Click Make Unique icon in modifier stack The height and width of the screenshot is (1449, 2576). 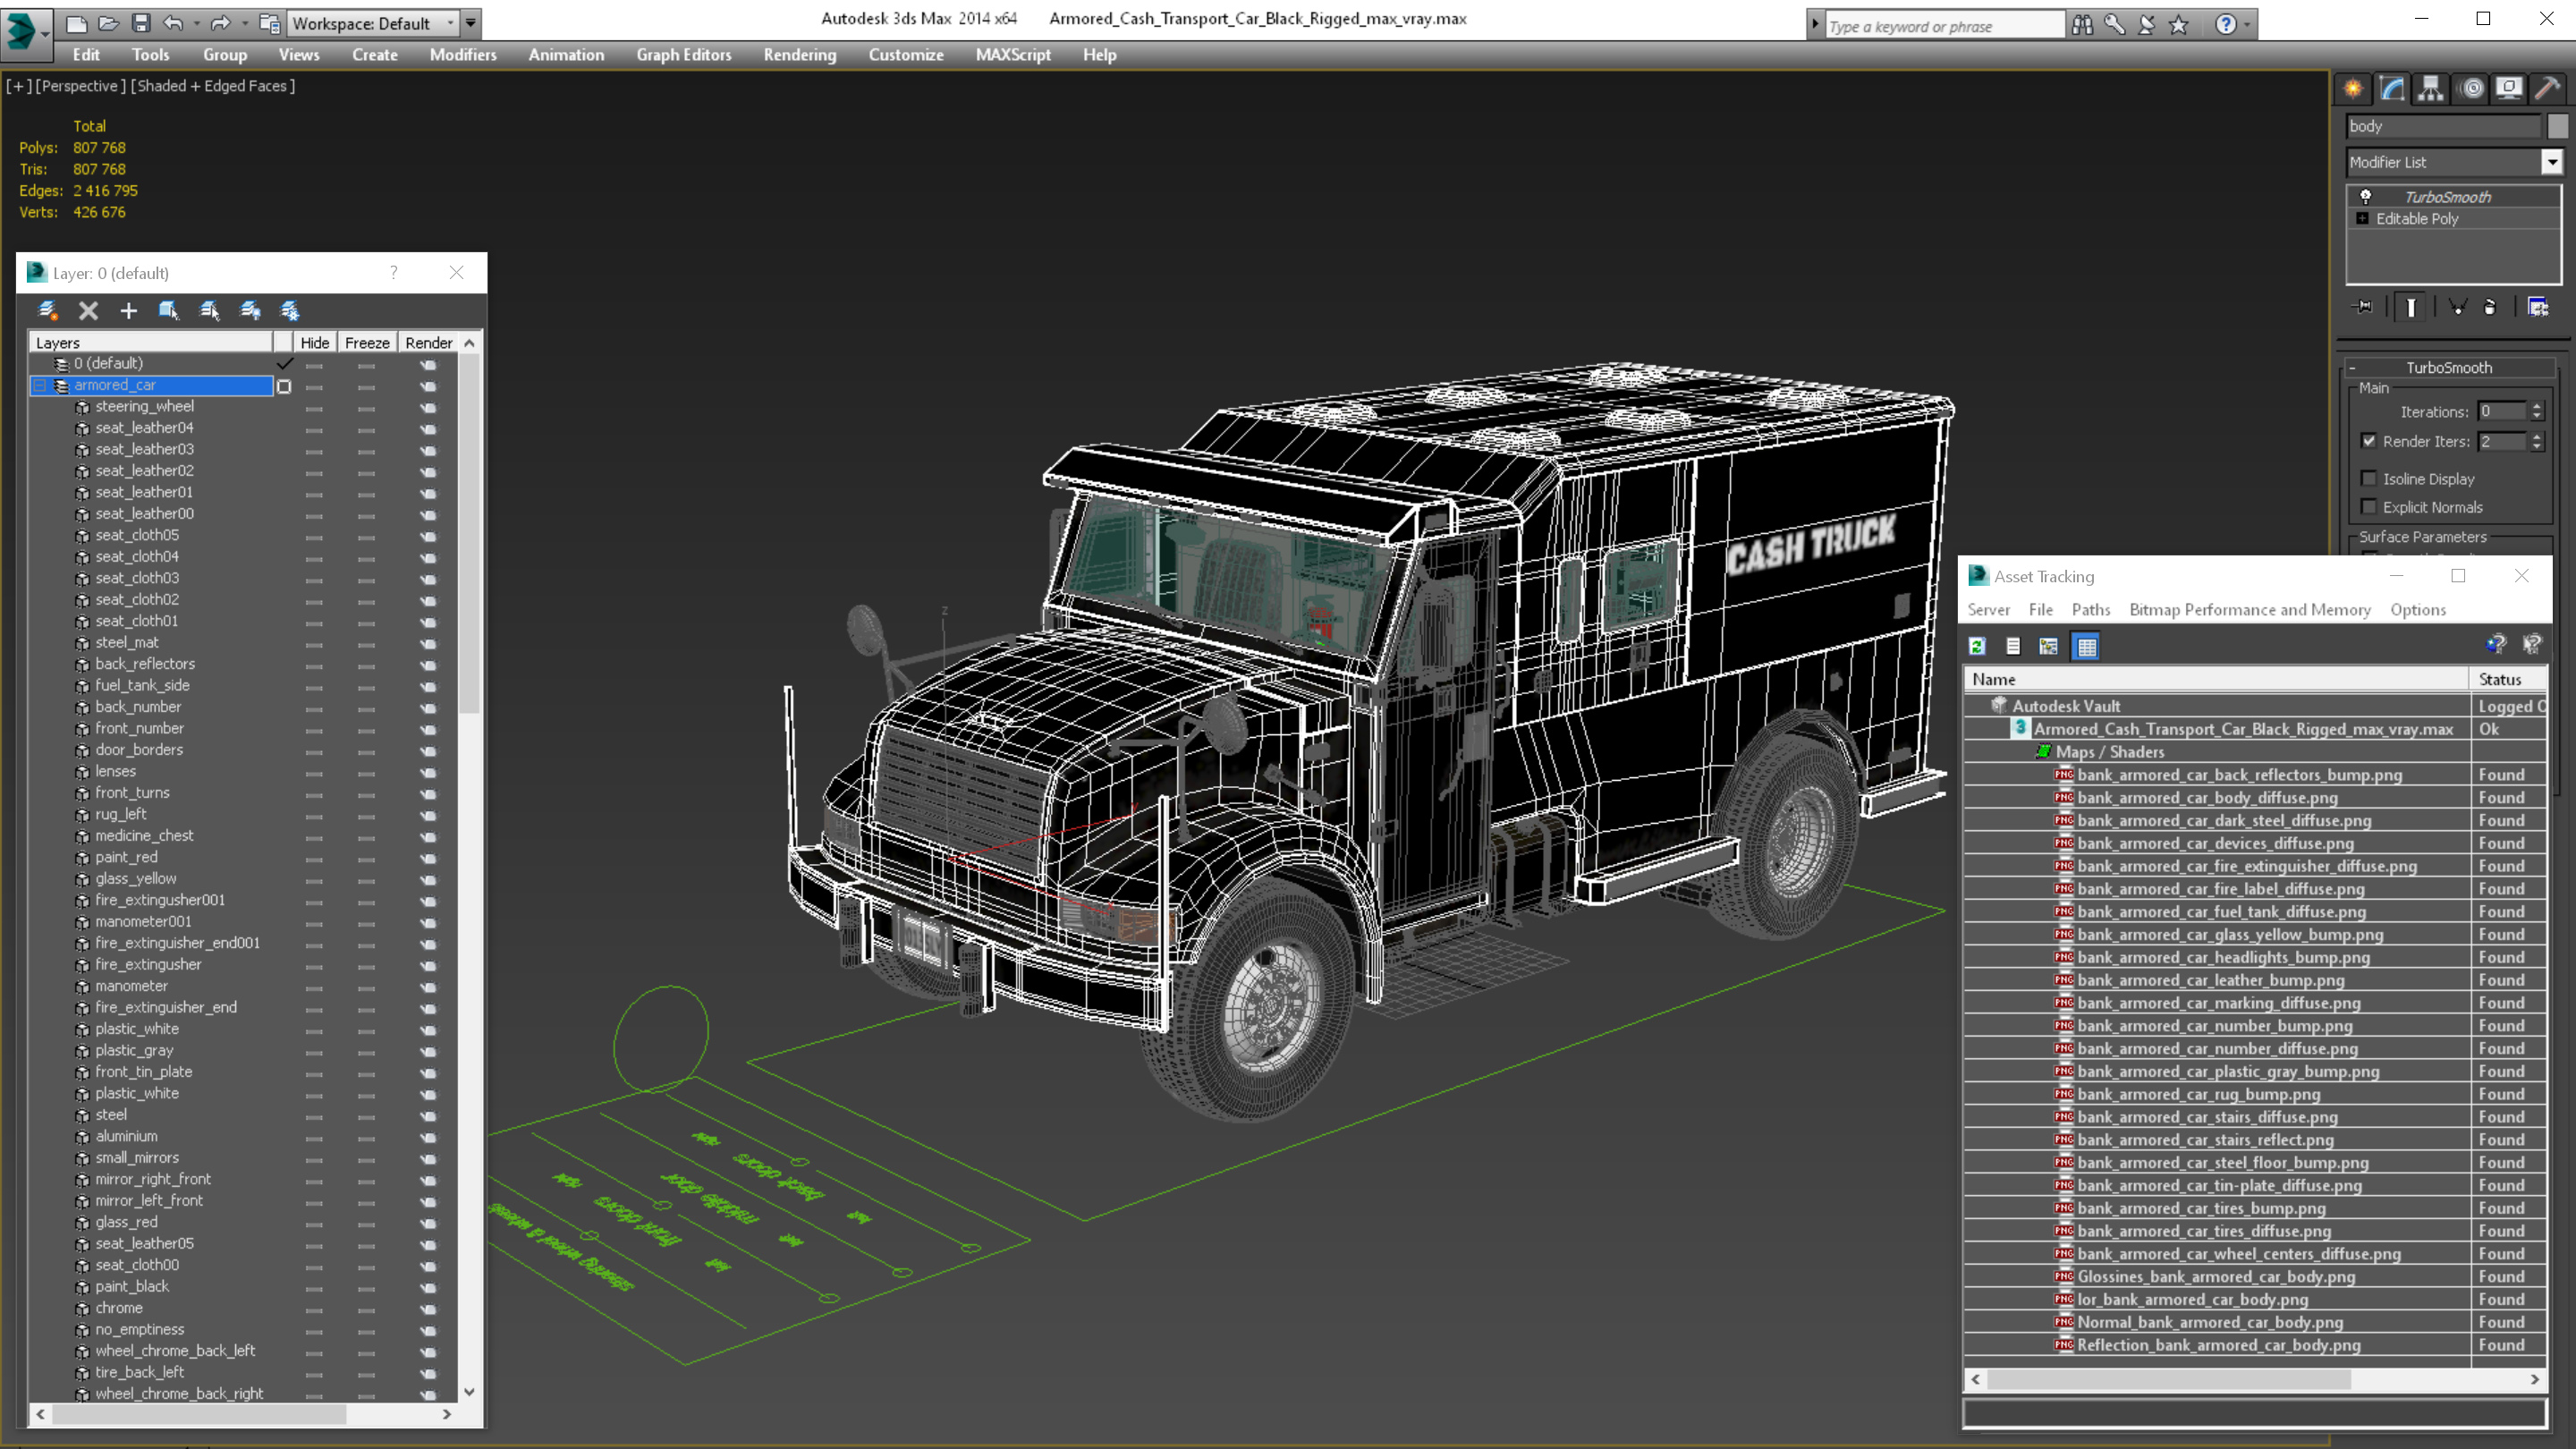pyautogui.click(x=2458, y=307)
